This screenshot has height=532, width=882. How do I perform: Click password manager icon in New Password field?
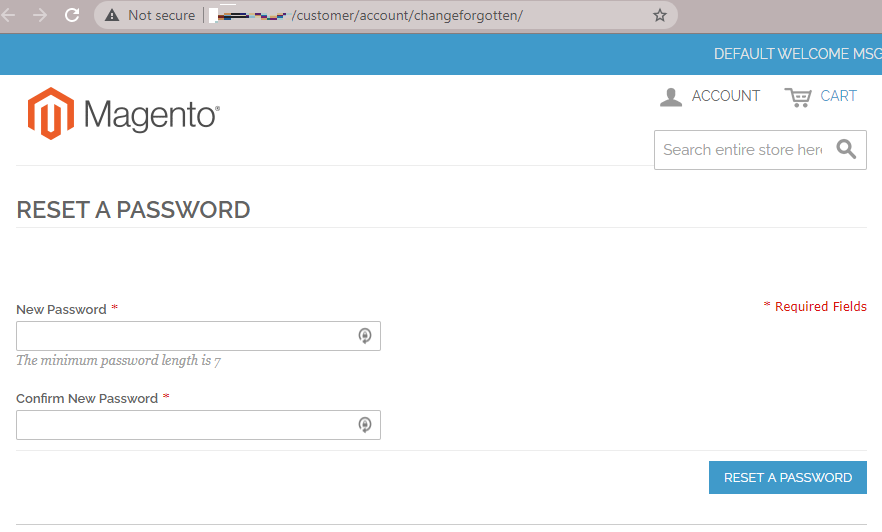[x=364, y=336]
